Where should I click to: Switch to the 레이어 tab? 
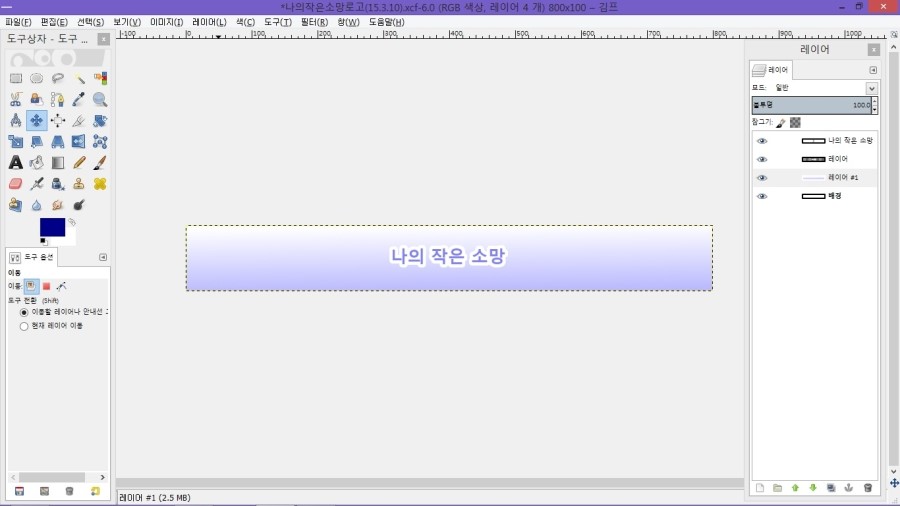(771, 70)
